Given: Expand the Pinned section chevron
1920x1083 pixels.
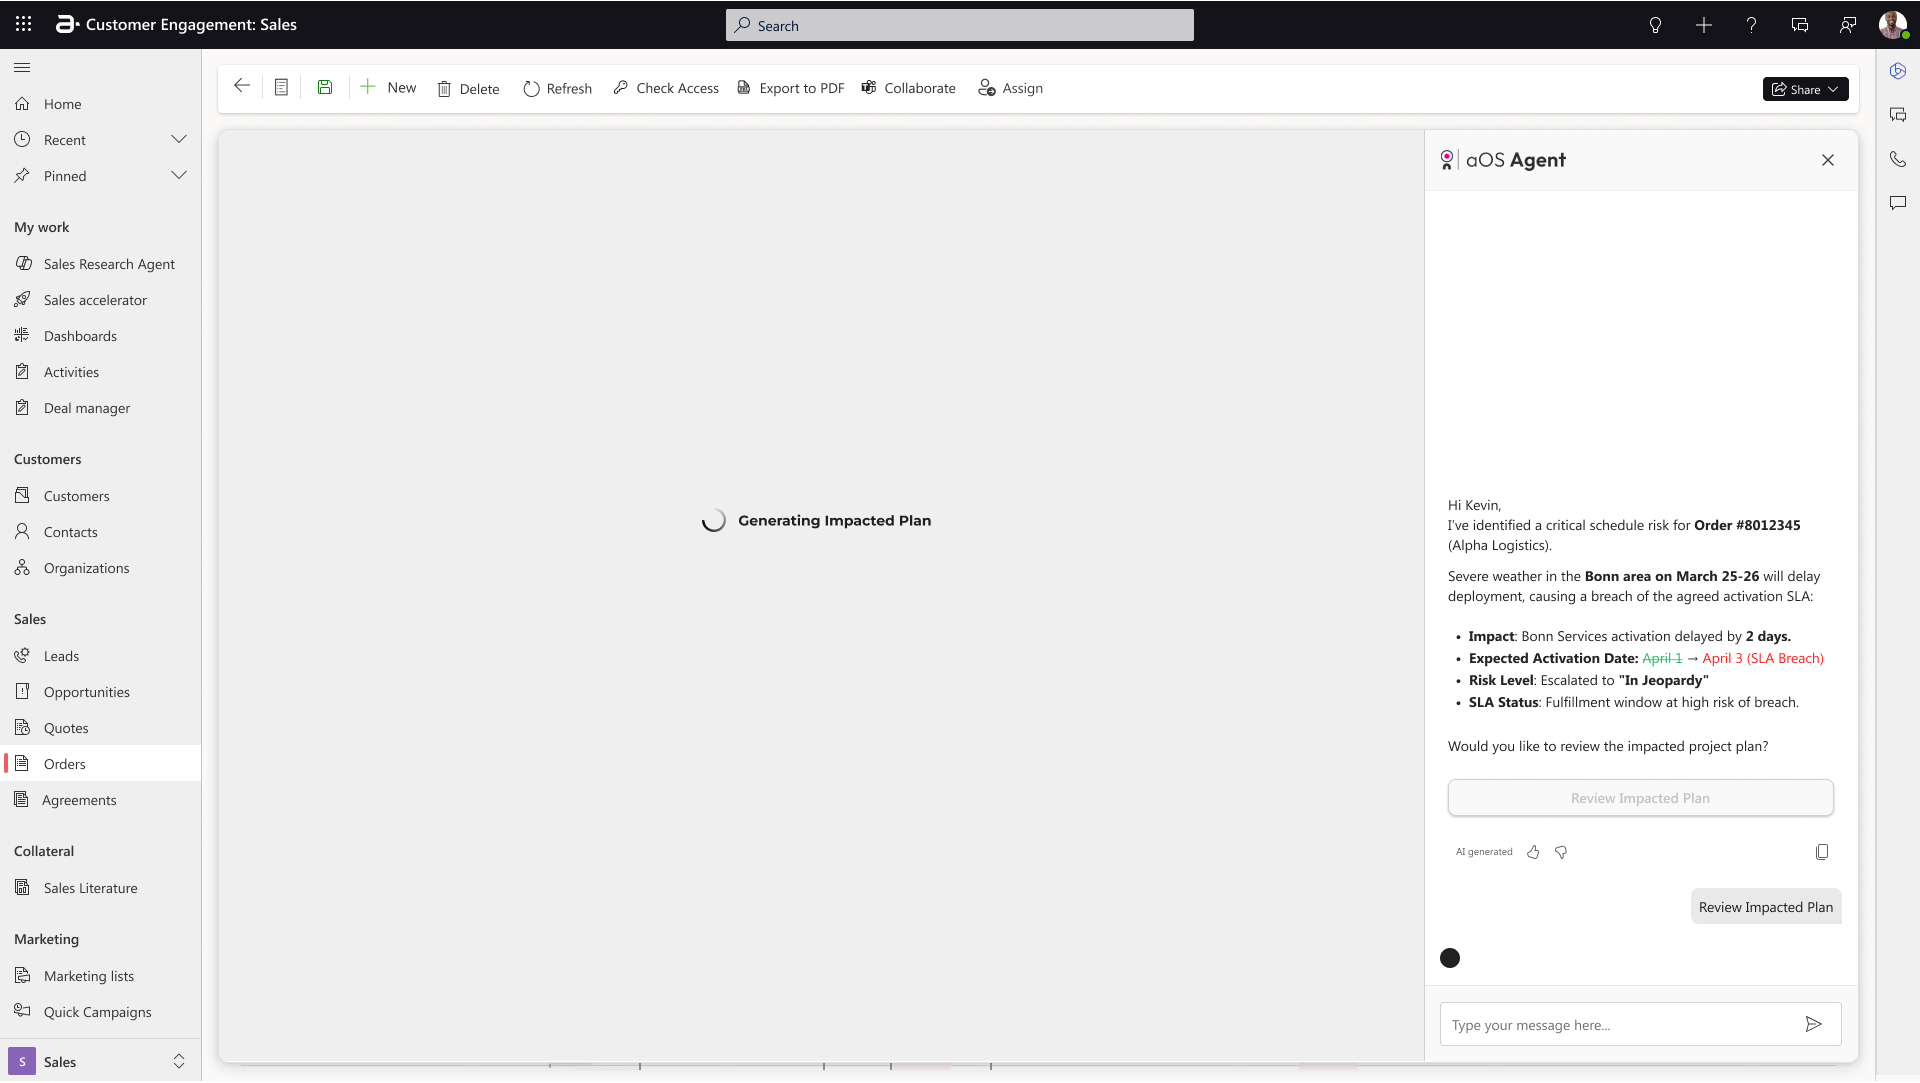Looking at the screenshot, I should (179, 175).
